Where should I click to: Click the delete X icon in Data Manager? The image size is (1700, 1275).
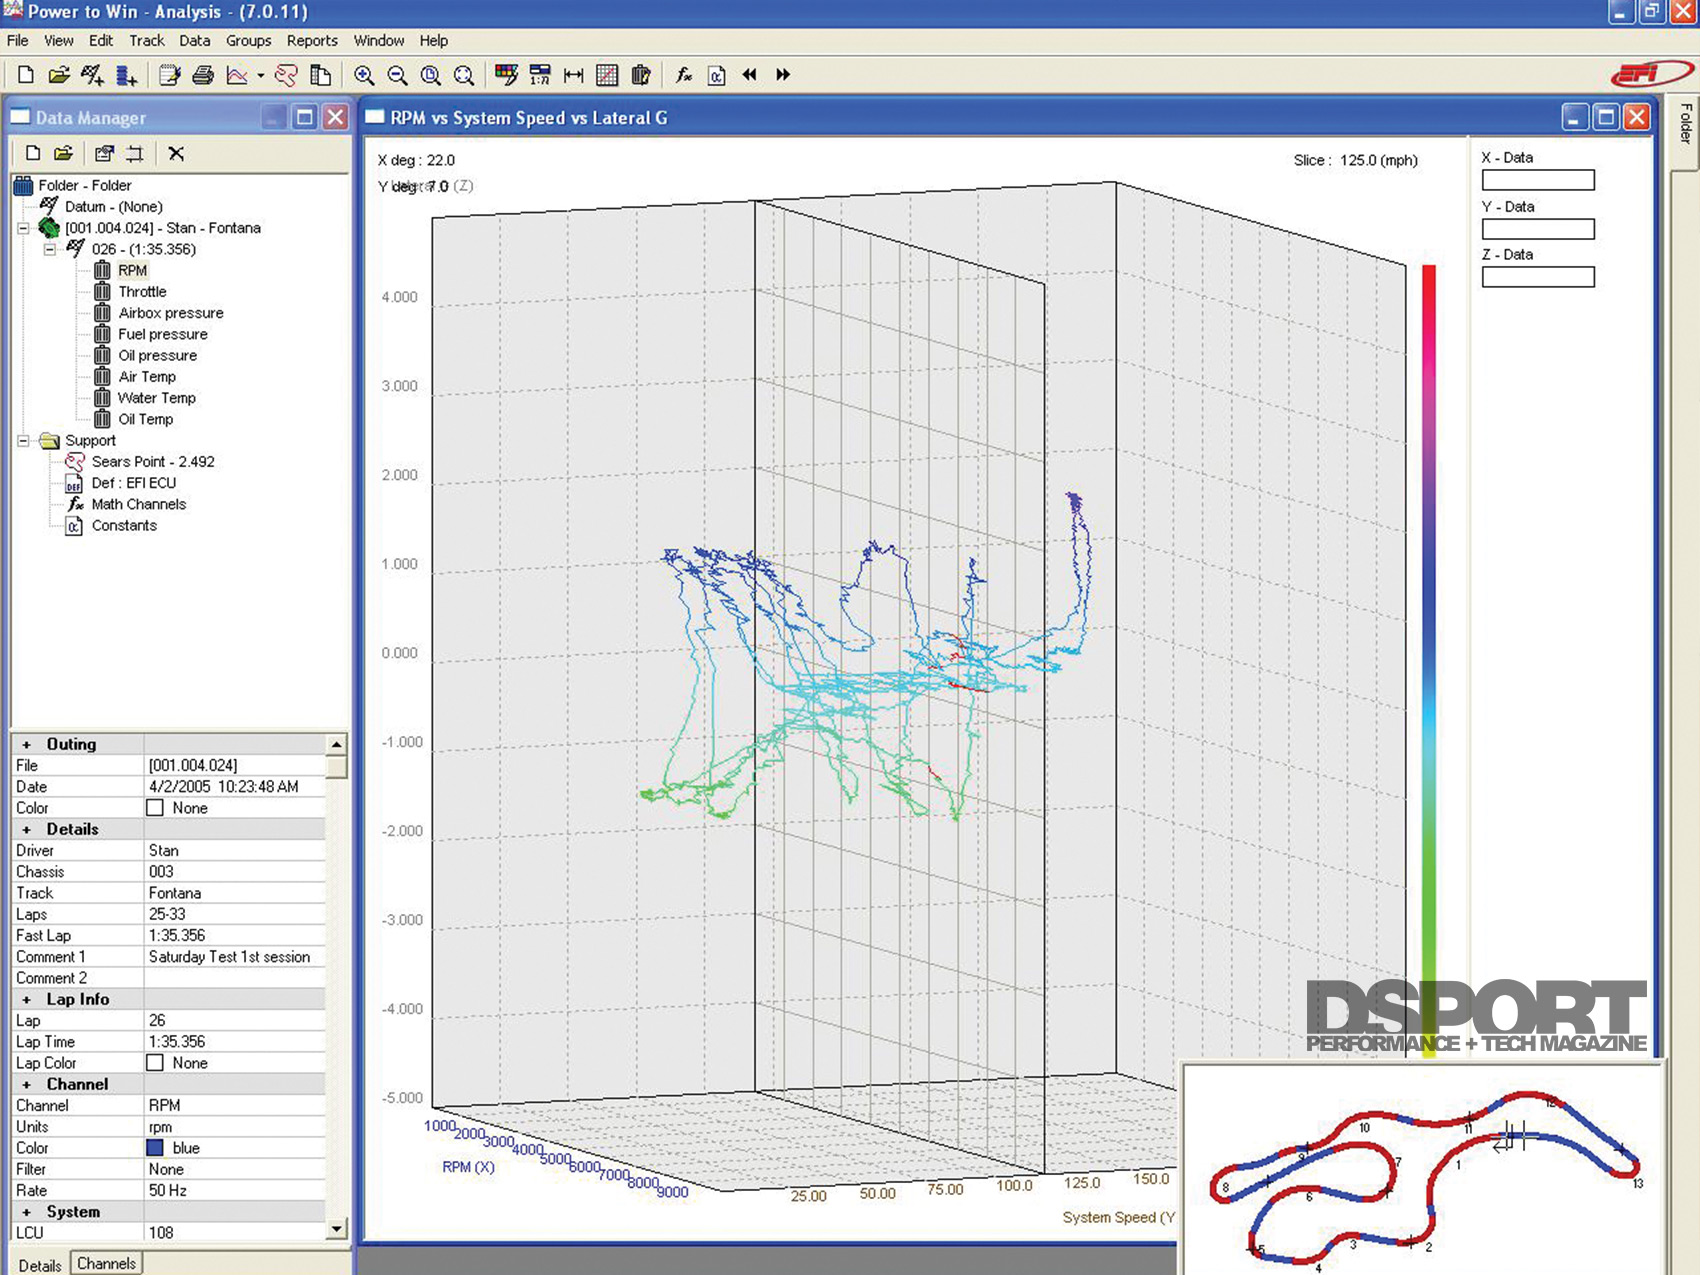coord(176,153)
